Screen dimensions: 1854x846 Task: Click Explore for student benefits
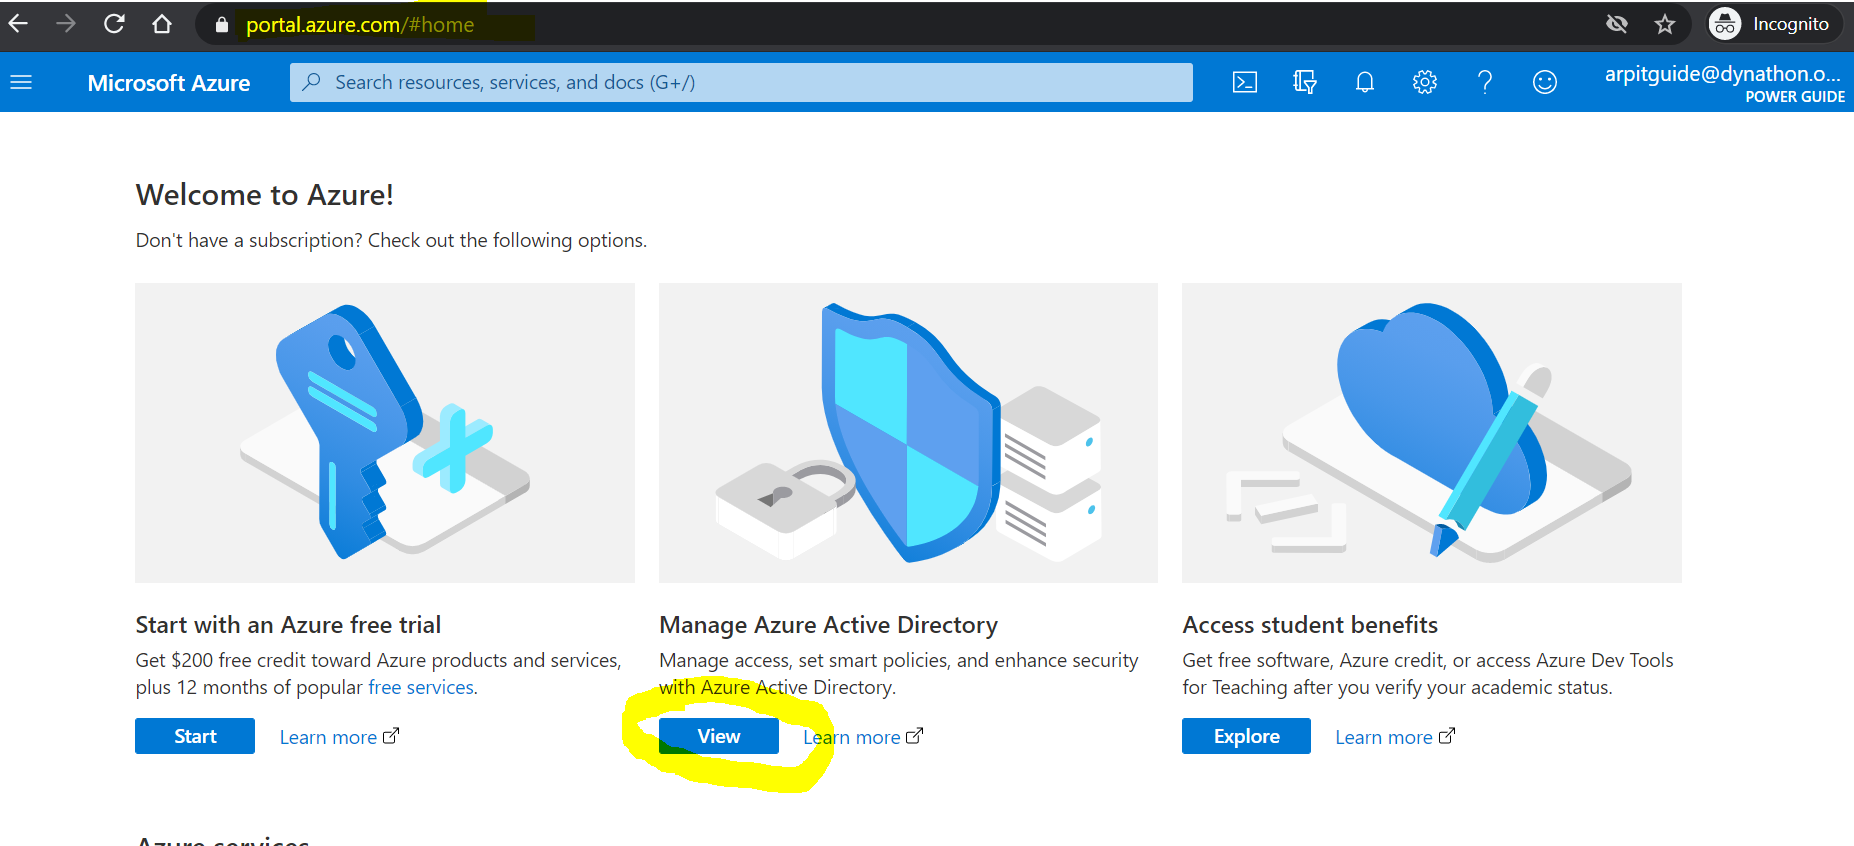[1246, 736]
